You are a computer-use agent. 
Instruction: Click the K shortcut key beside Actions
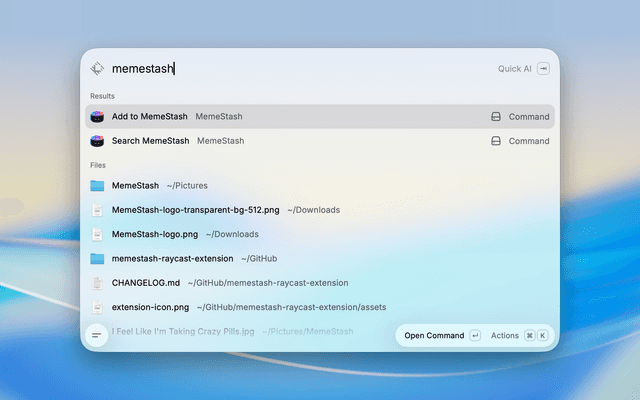coord(542,336)
